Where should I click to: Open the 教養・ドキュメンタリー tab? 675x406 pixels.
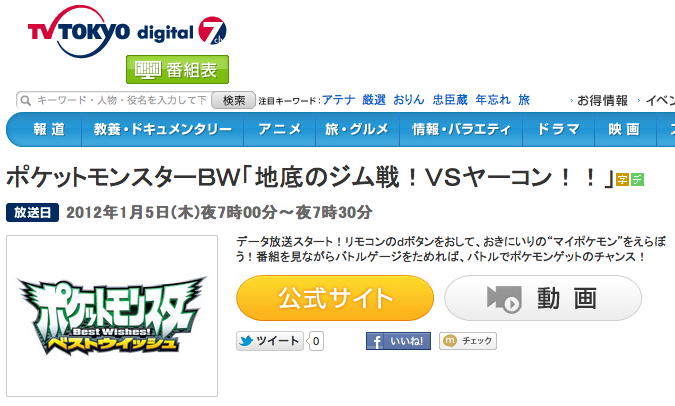coord(163,129)
